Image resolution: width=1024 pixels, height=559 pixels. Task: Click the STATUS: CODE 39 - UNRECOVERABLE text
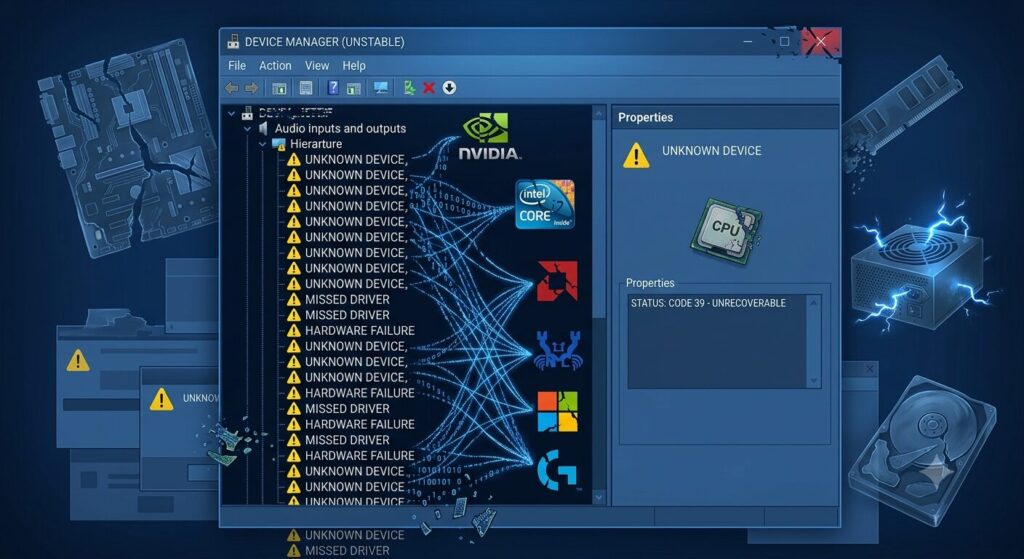(708, 303)
